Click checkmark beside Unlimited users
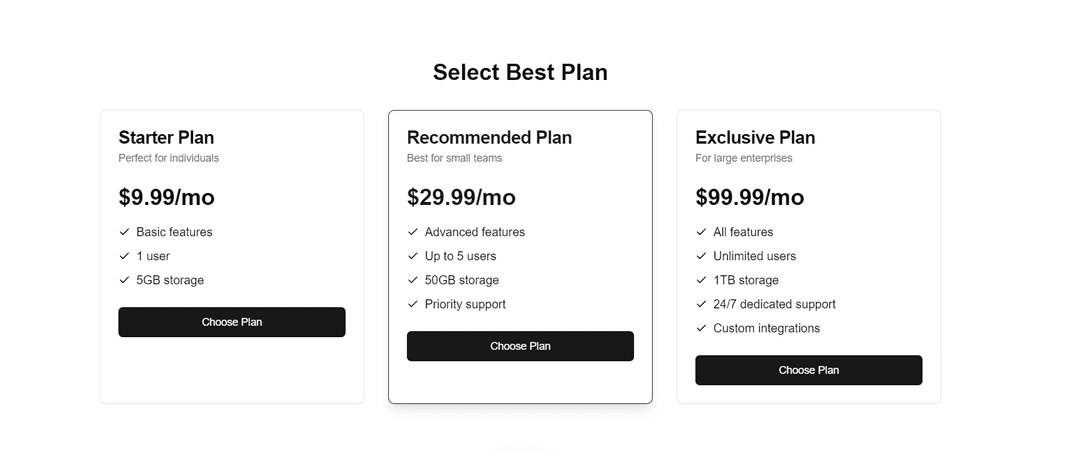 tap(701, 256)
